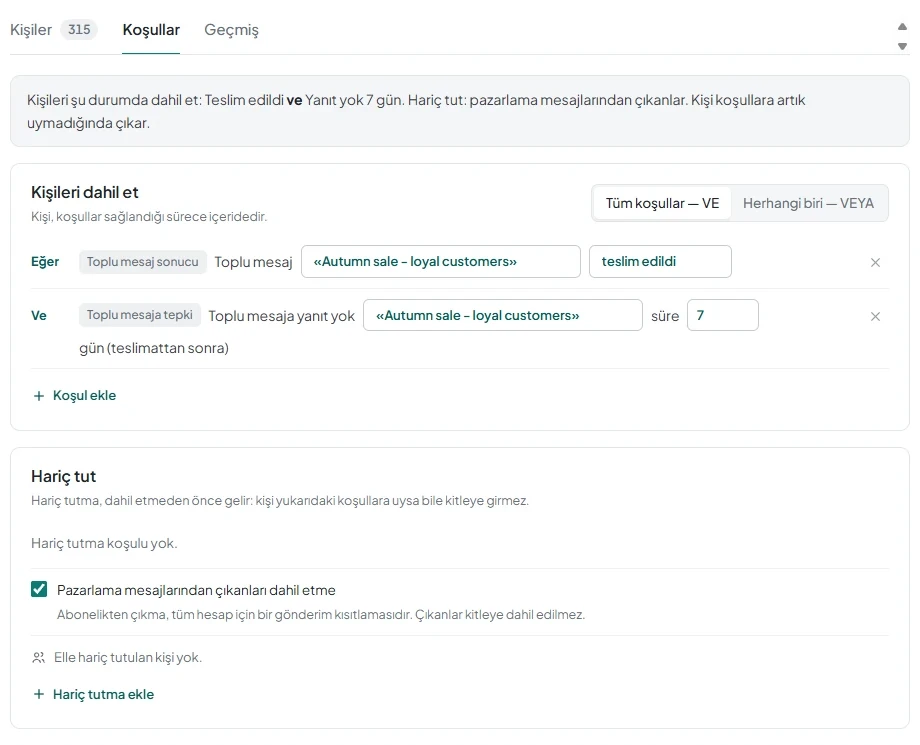Click 'Hariç tutma ekle' to add exclusion
The width and height of the screenshot is (920, 745).
(x=93, y=695)
